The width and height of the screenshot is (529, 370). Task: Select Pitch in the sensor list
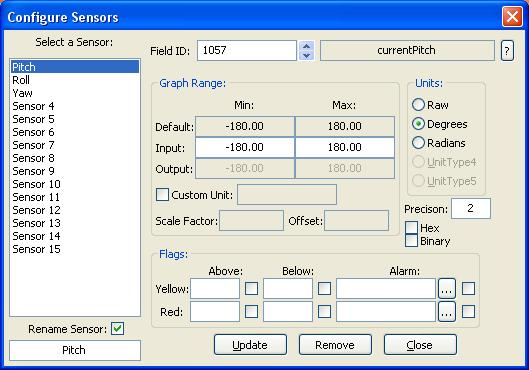pyautogui.click(x=75, y=67)
